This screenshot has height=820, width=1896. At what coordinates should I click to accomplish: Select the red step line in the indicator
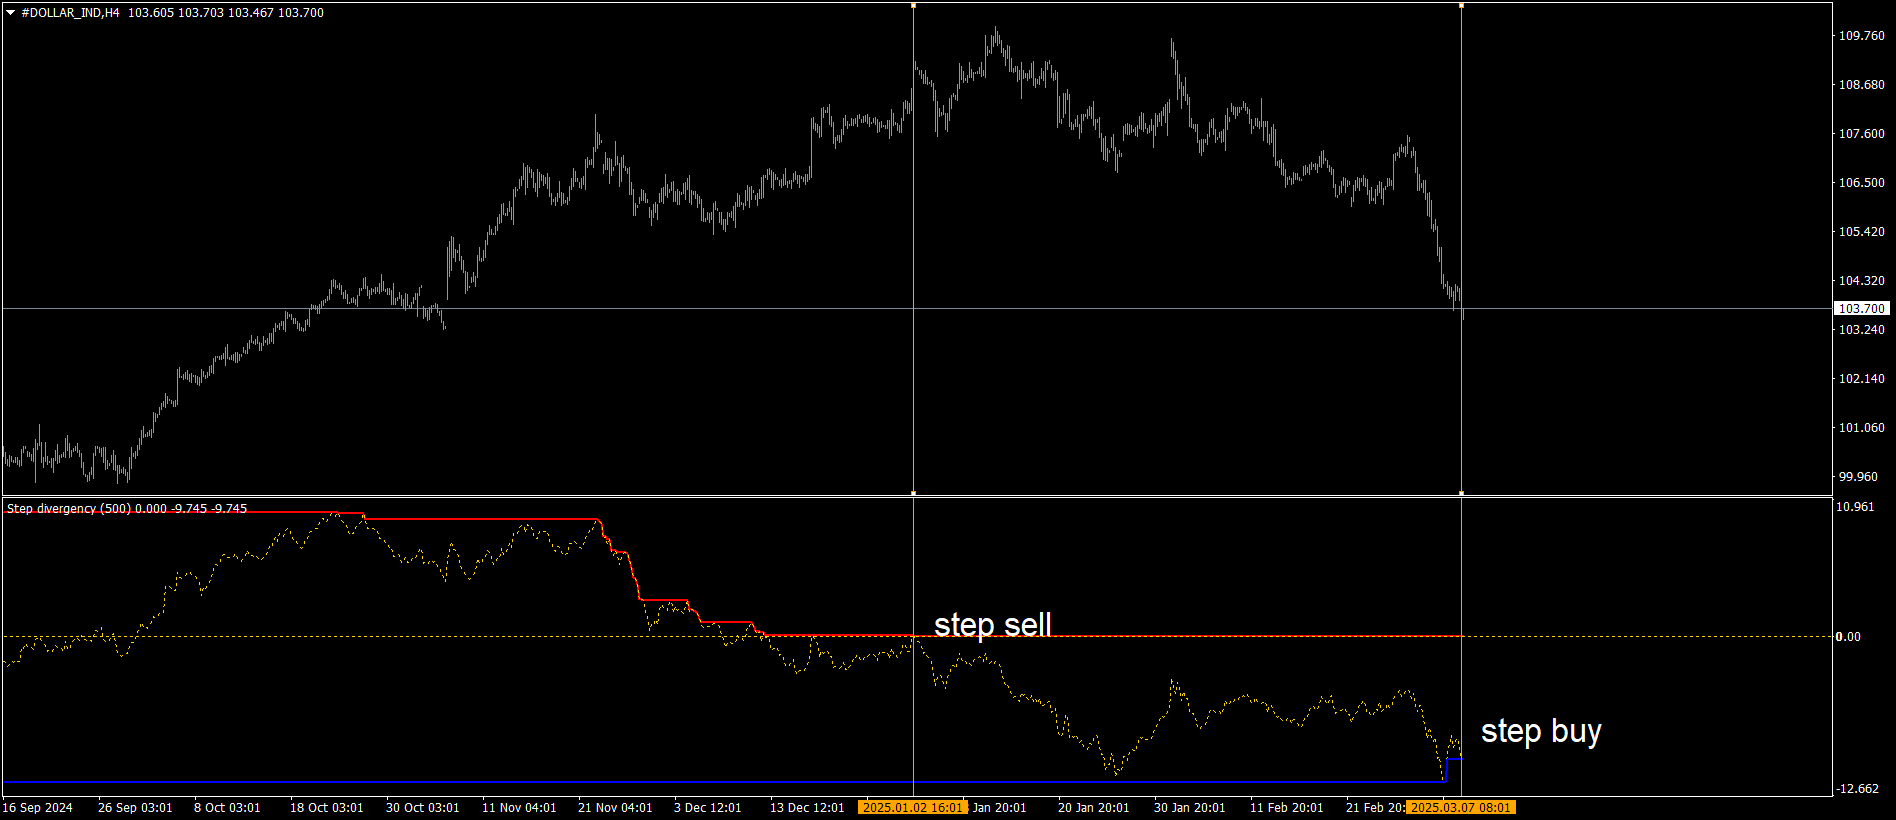coord(480,519)
